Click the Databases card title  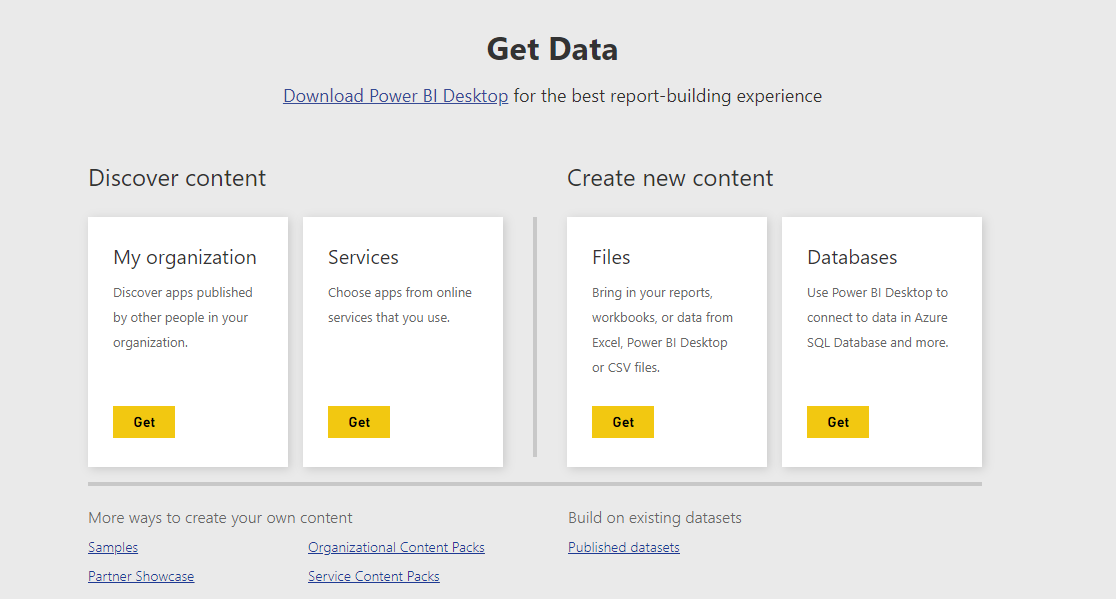[852, 257]
